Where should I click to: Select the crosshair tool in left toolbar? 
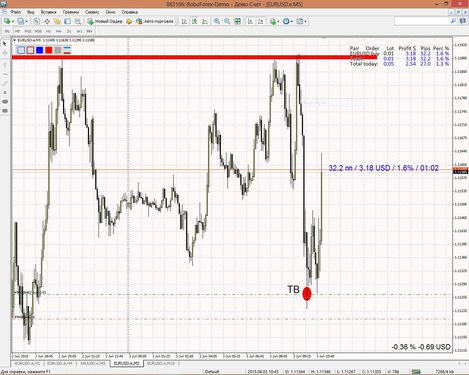pyautogui.click(x=5, y=53)
